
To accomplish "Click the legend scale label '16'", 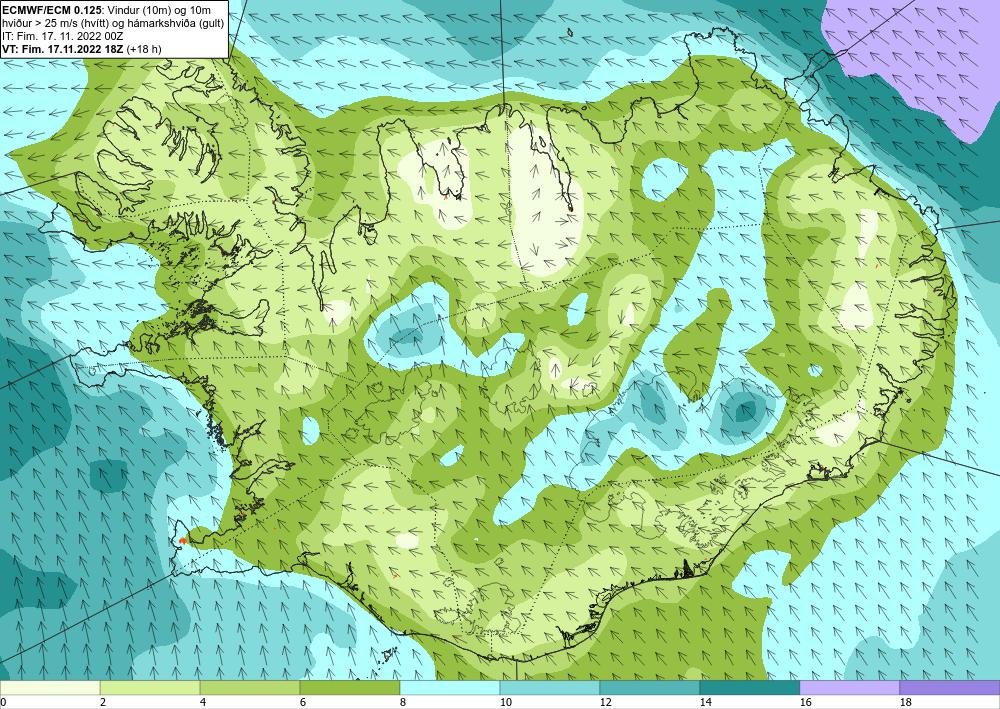I will pos(805,702).
